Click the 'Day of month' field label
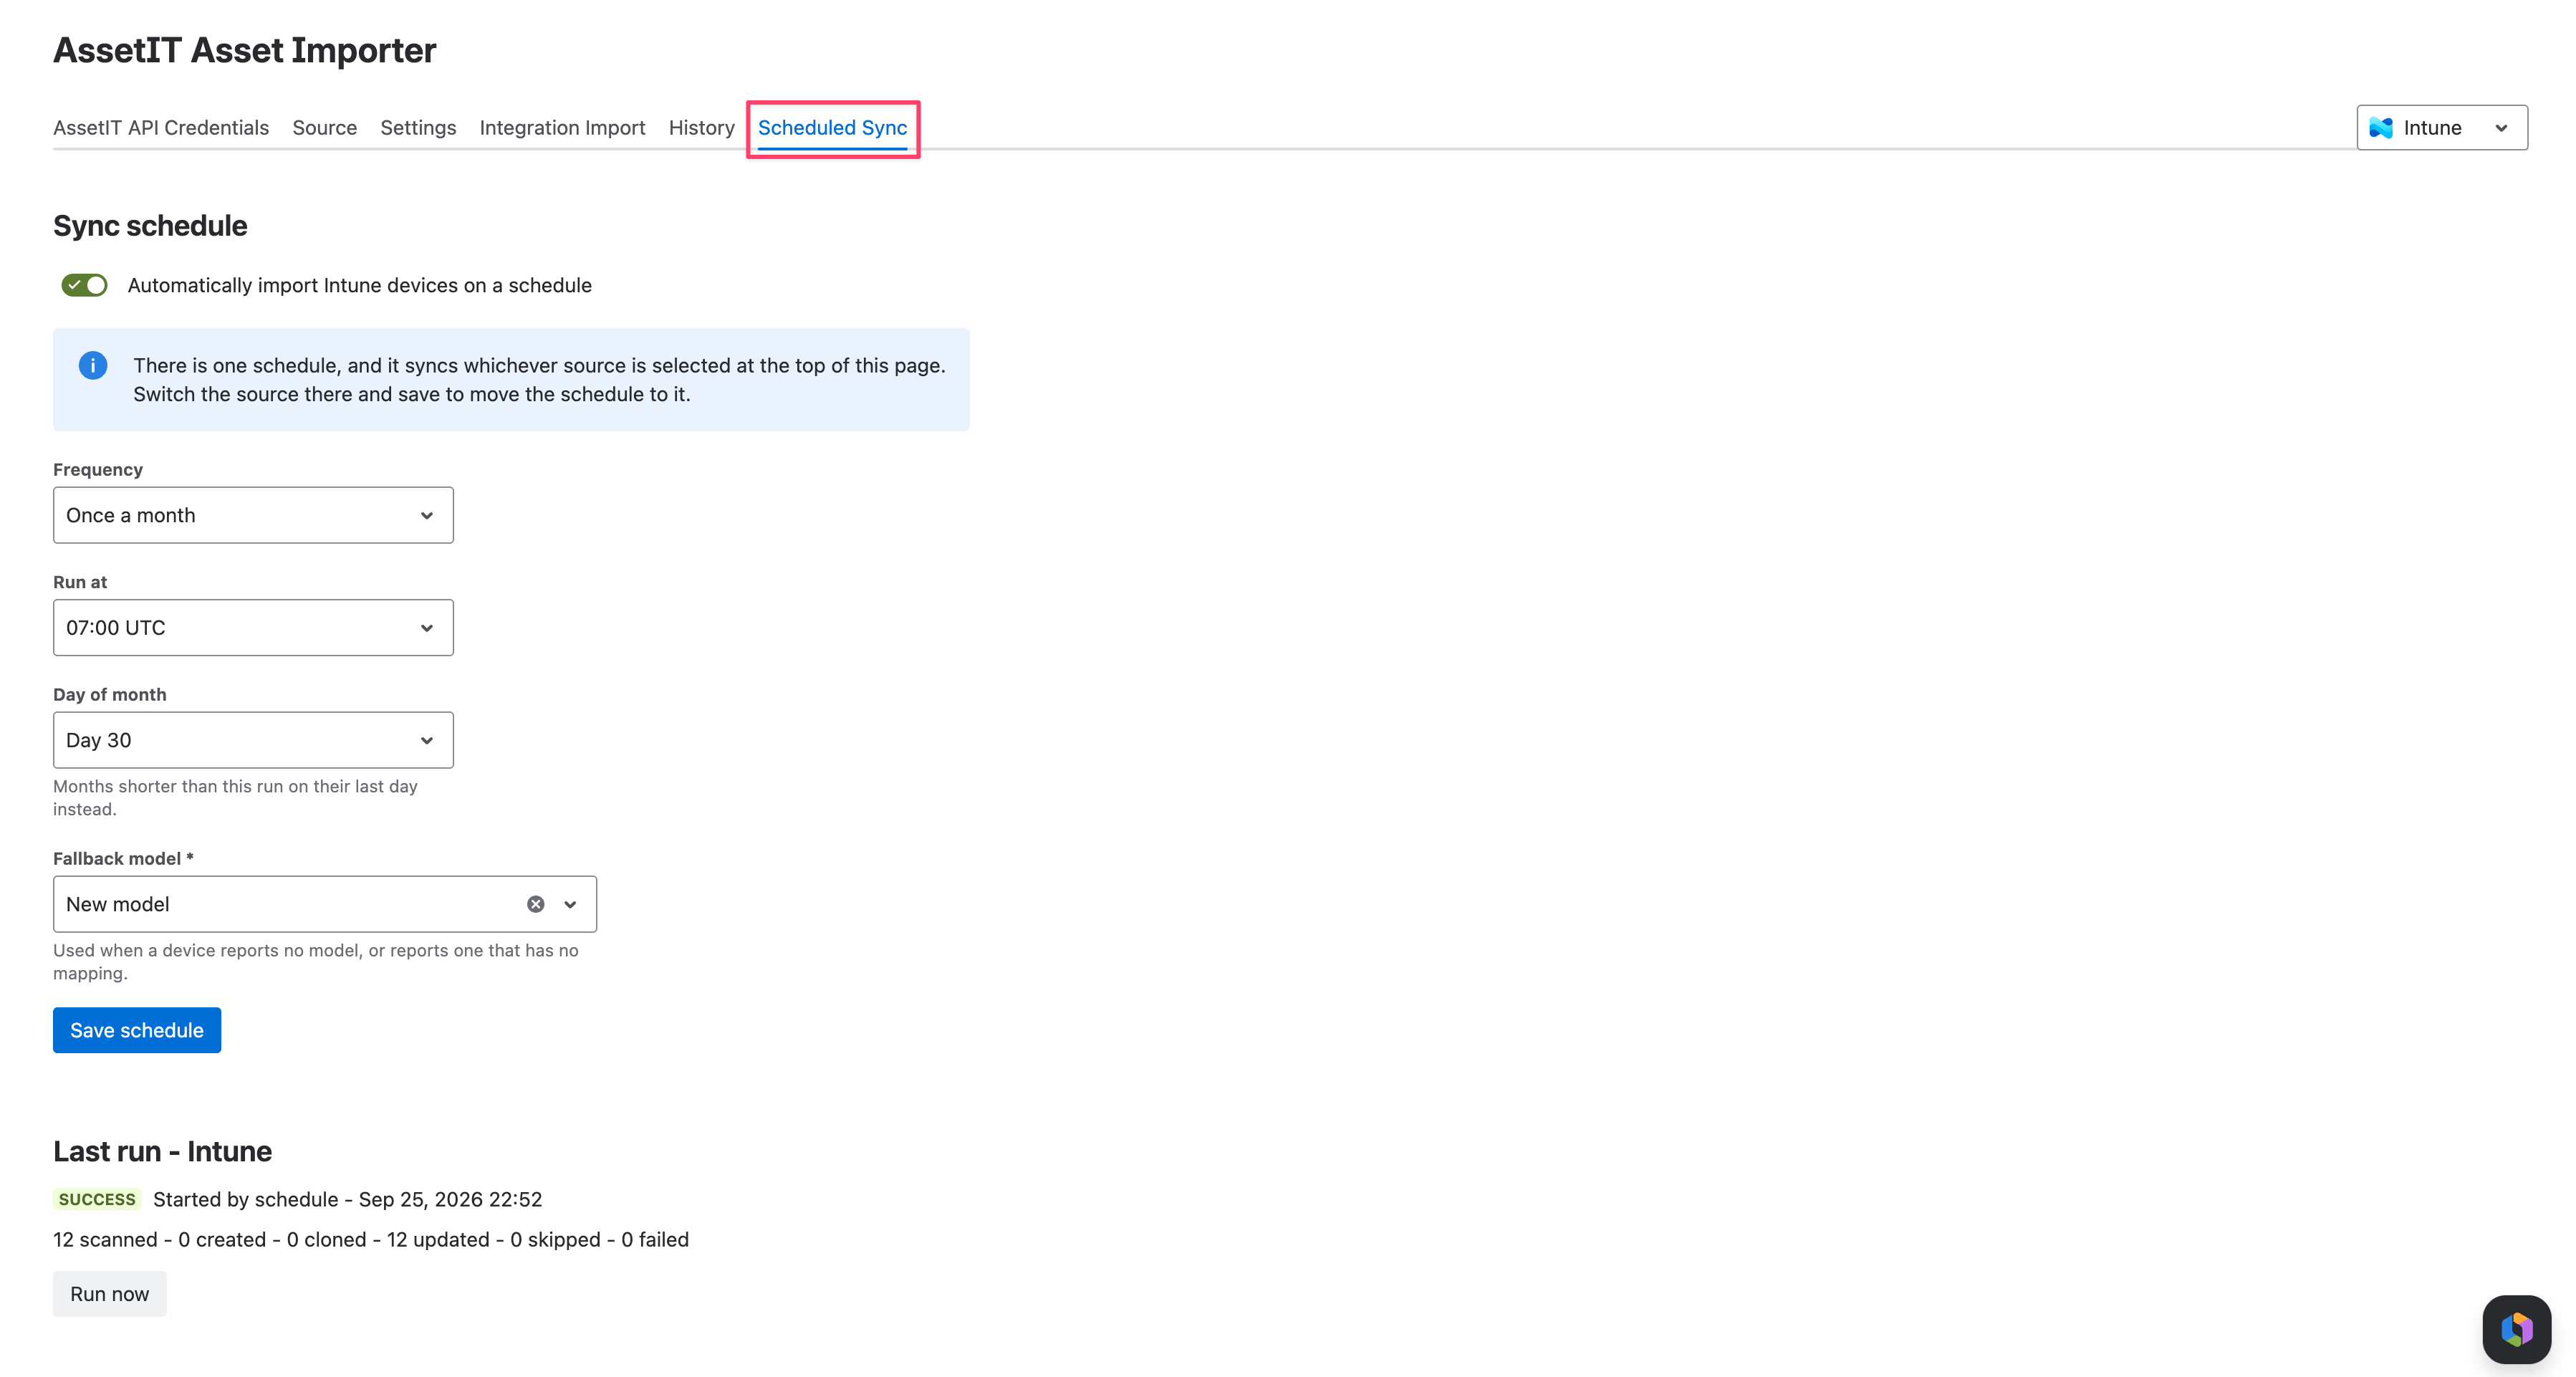Viewport: 2576px width, 1377px height. pos(110,695)
